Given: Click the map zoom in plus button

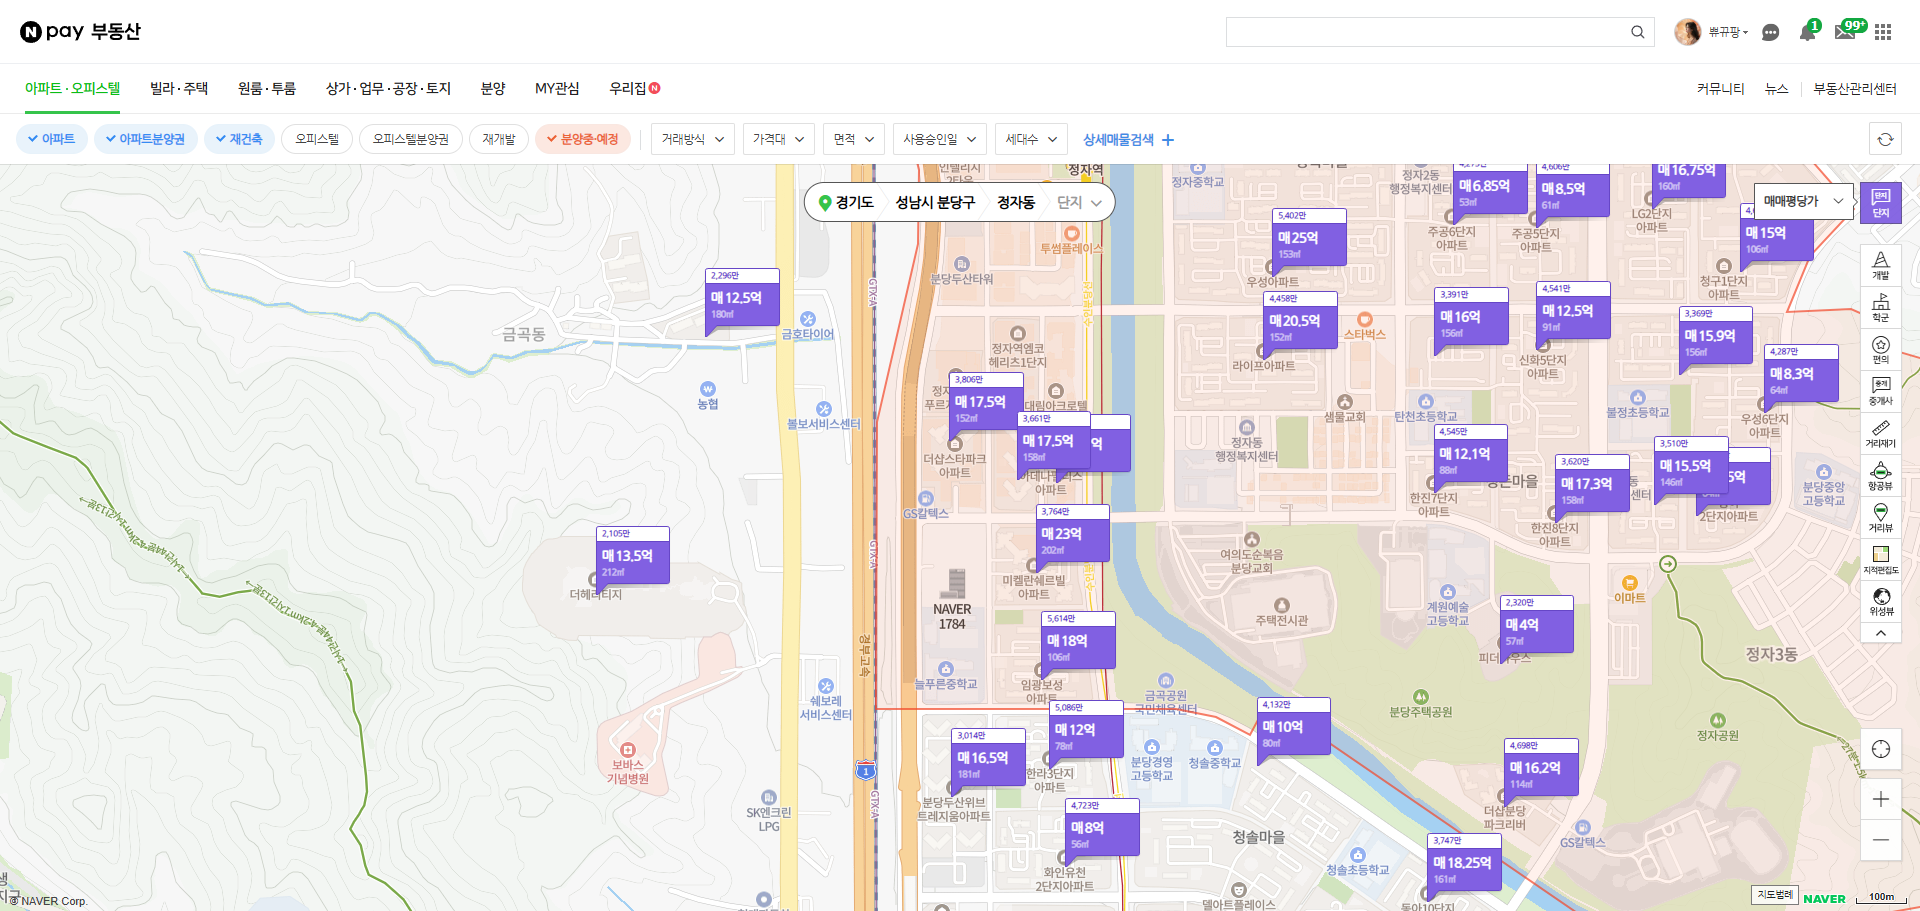Looking at the screenshot, I should pos(1880,799).
